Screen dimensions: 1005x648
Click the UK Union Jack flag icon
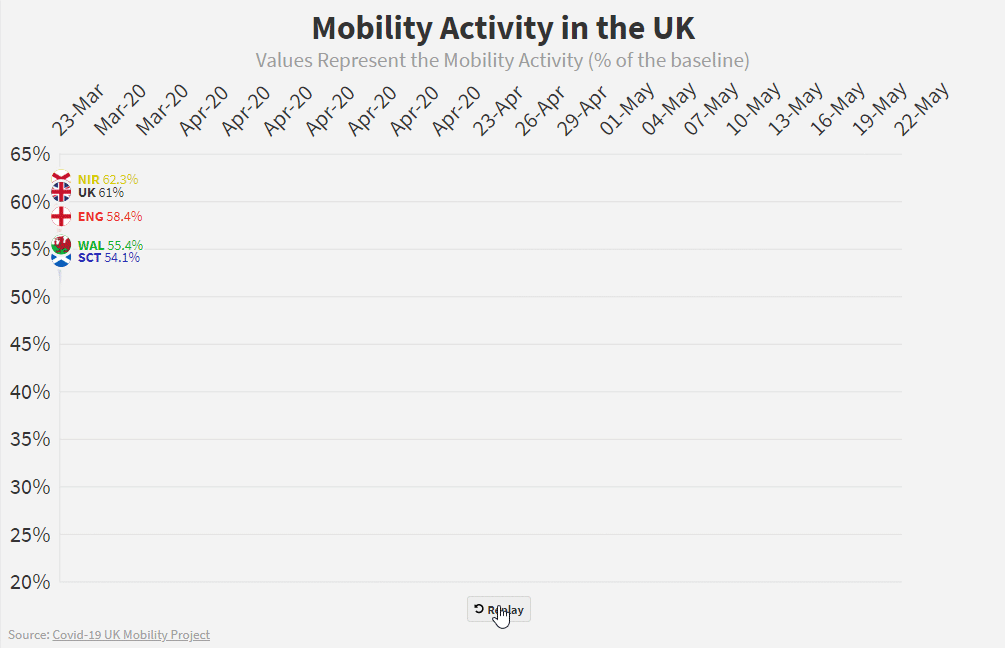(x=61, y=192)
